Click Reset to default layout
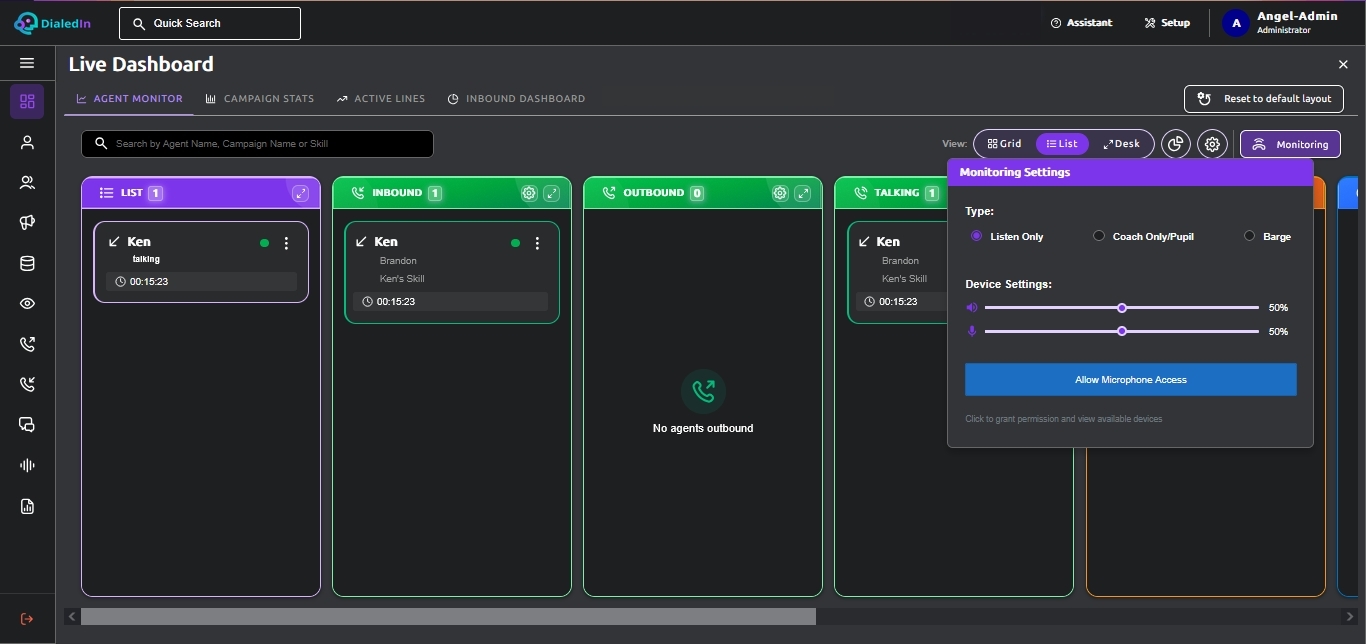 1264,99
